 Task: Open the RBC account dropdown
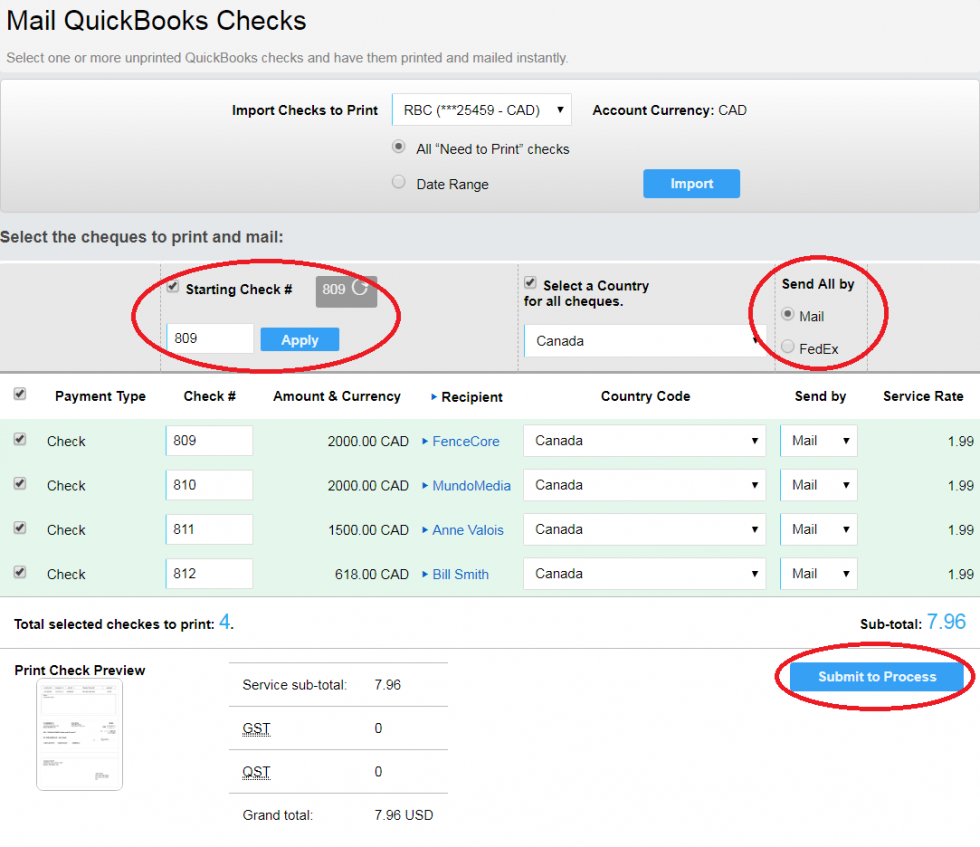tap(481, 110)
